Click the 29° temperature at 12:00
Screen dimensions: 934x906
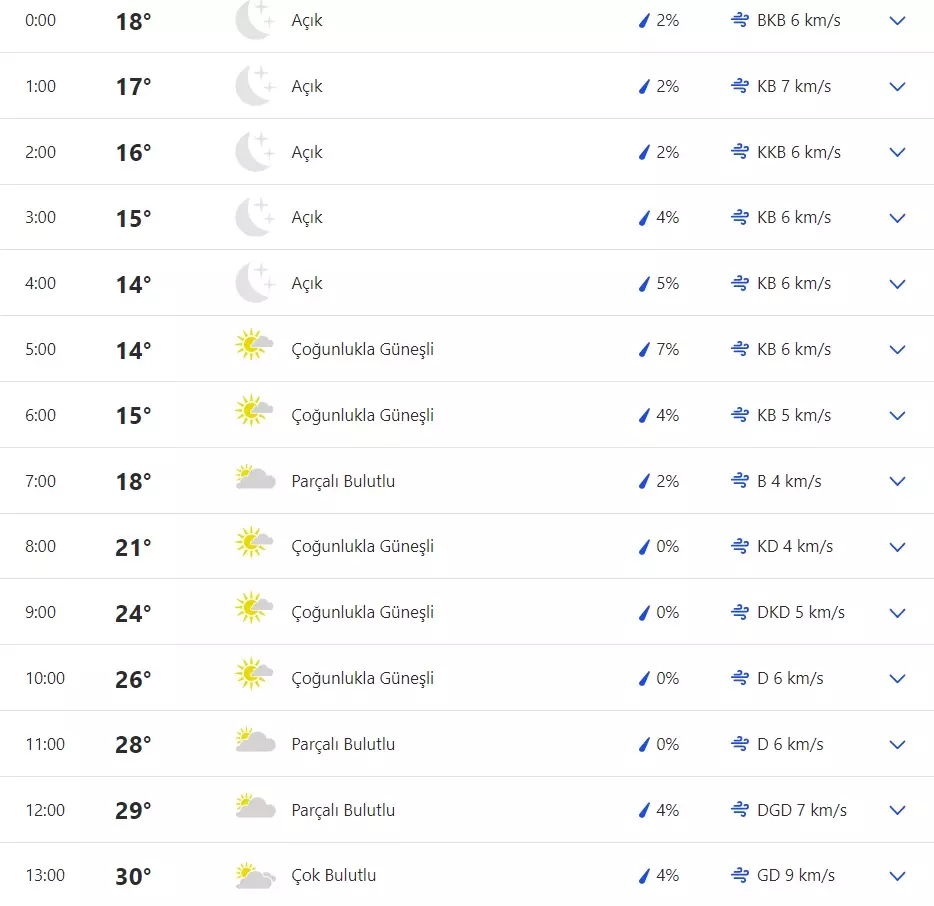(x=133, y=810)
